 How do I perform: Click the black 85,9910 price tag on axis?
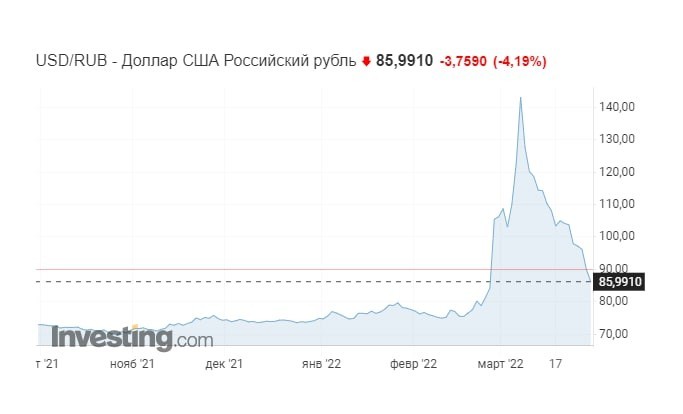click(x=619, y=282)
